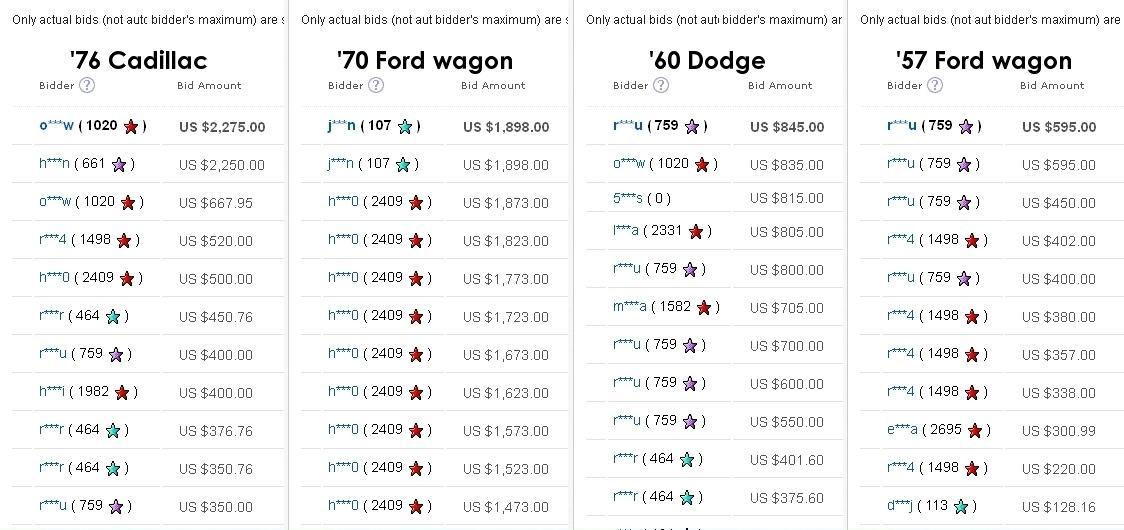Select the red star beside l***a (2331)

[697, 231]
